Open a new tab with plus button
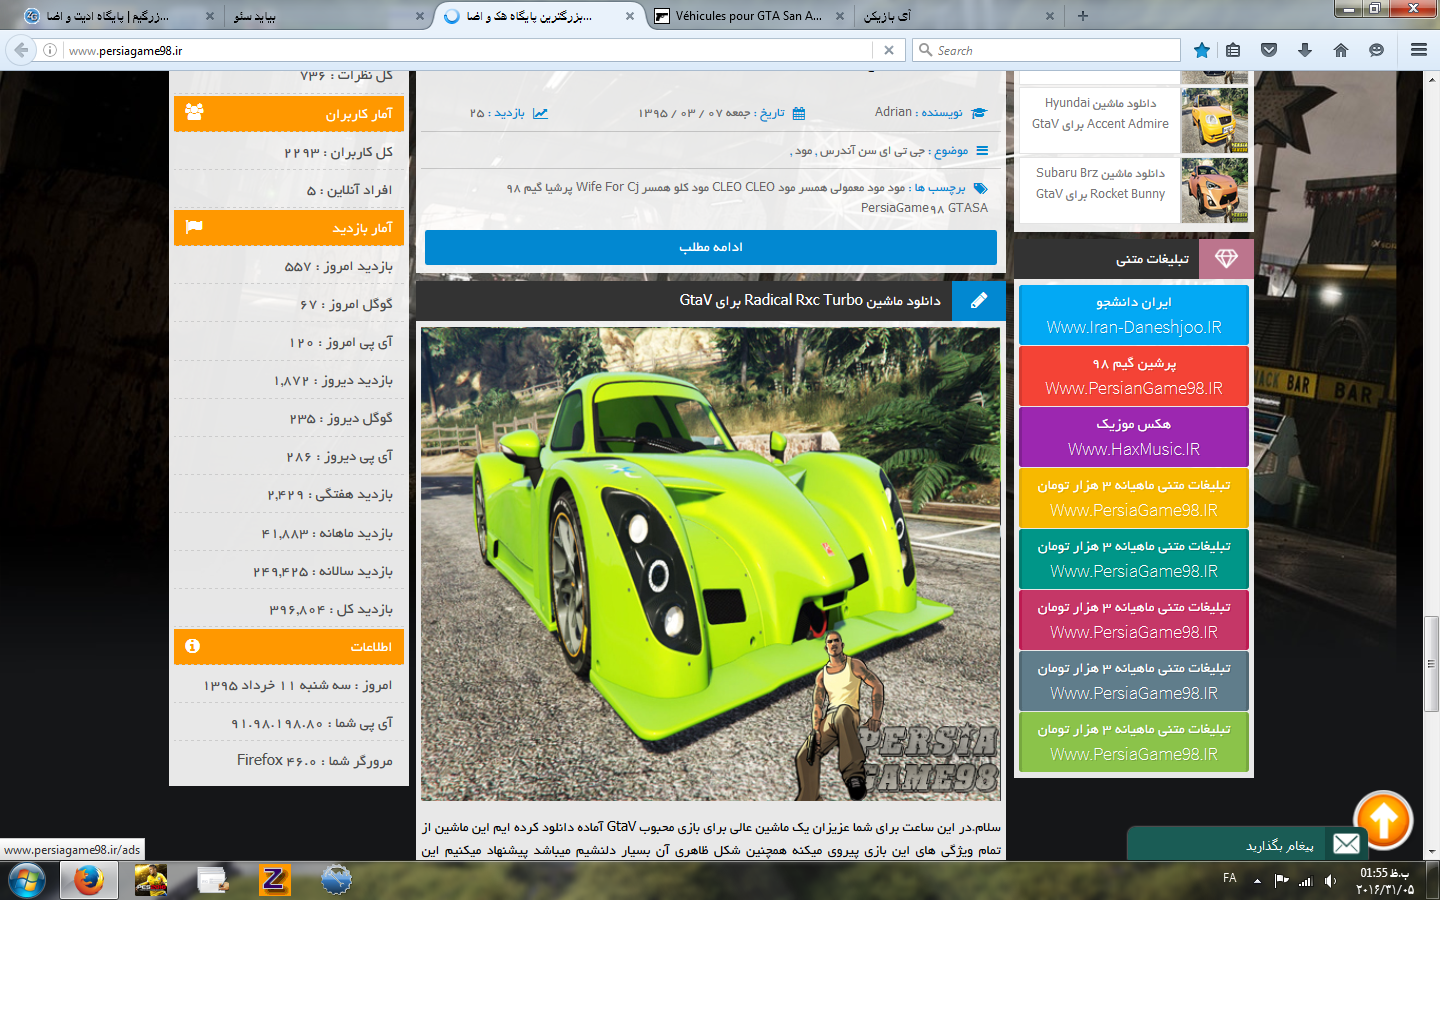Viewport: 1440px width, 1024px height. click(x=1083, y=16)
